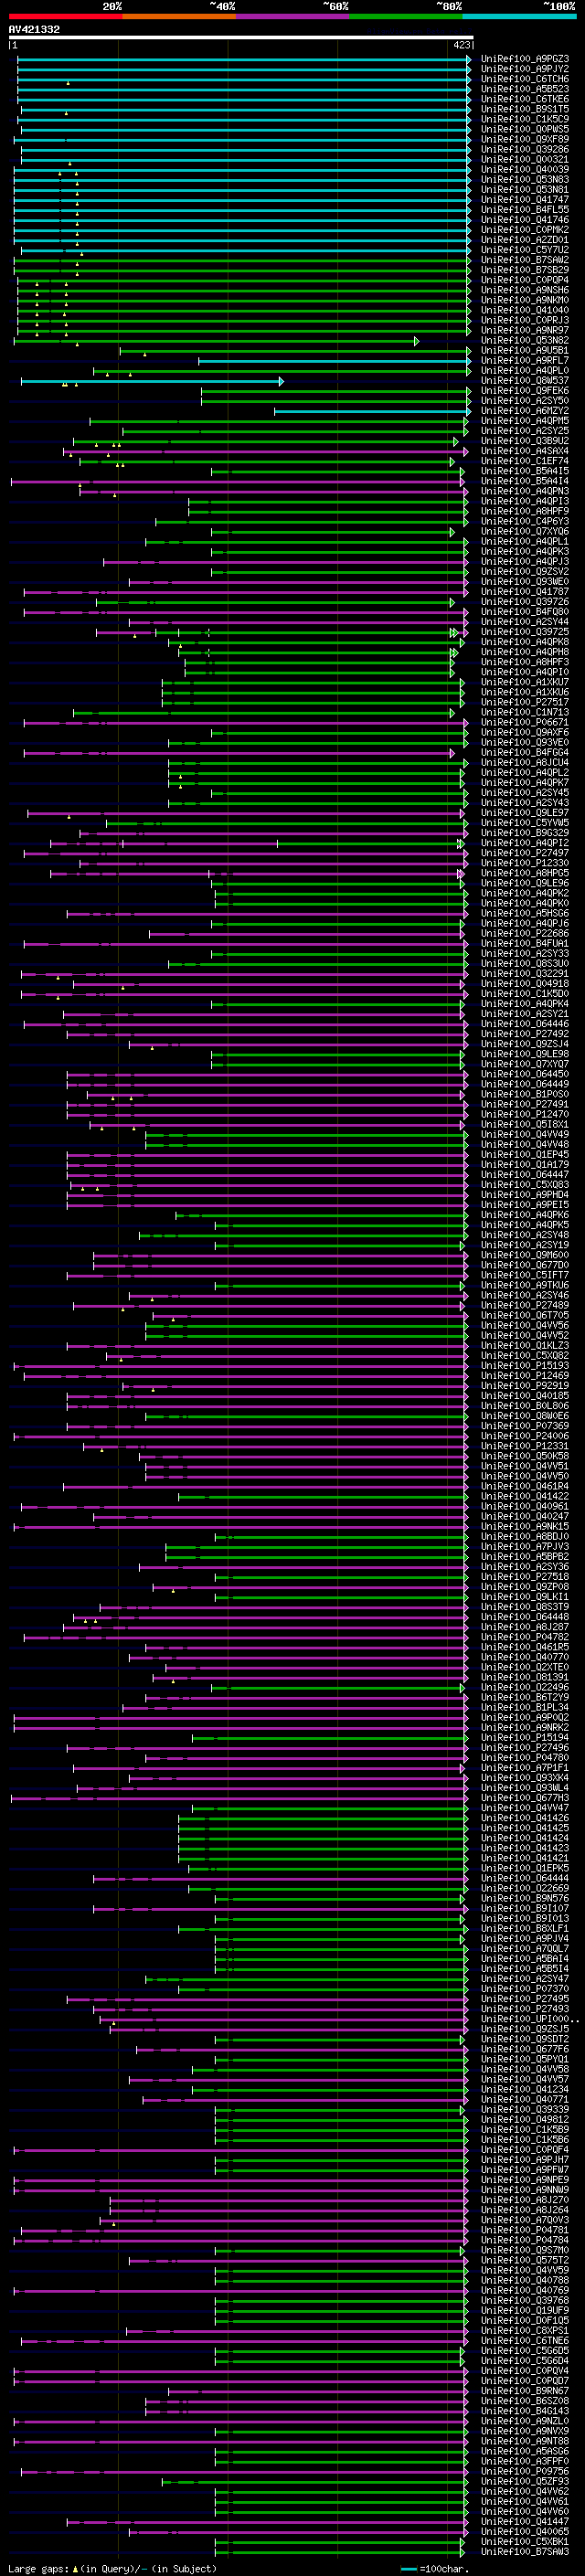This screenshot has width=585, height=2576.
Task: Click the purple ~60% identity legend segment
Action: pos(292,16)
